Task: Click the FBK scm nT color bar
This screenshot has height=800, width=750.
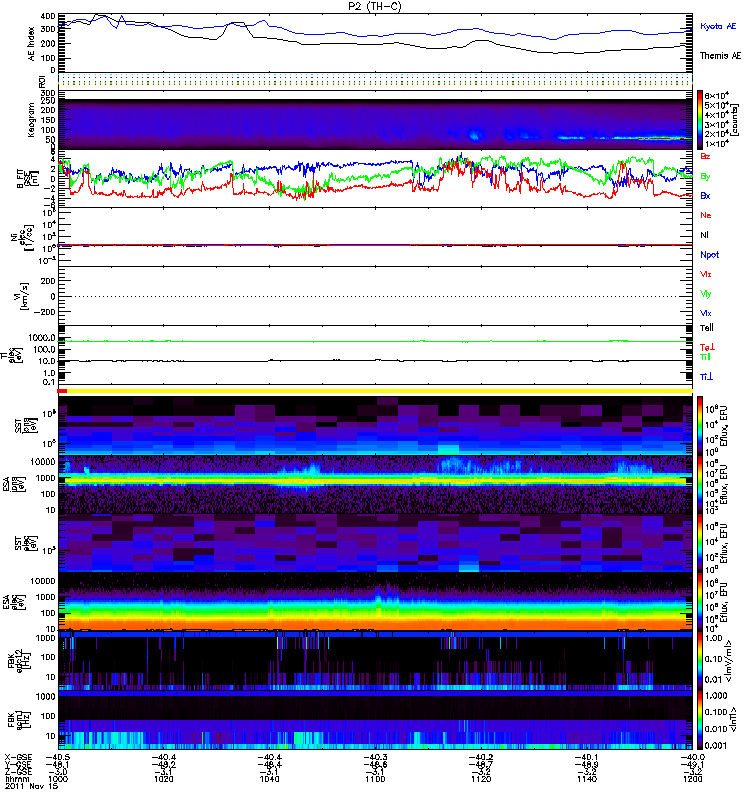Action: click(699, 720)
